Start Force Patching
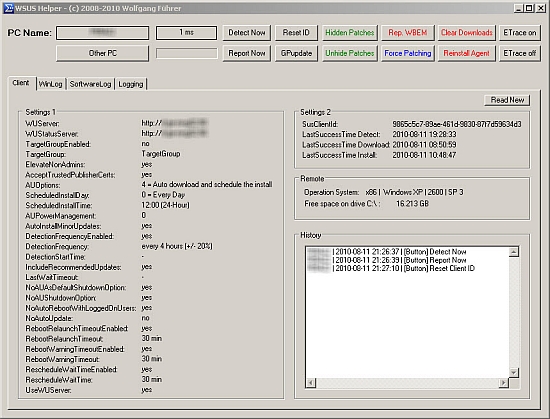Screen dimensions: 550x419 (408, 53)
